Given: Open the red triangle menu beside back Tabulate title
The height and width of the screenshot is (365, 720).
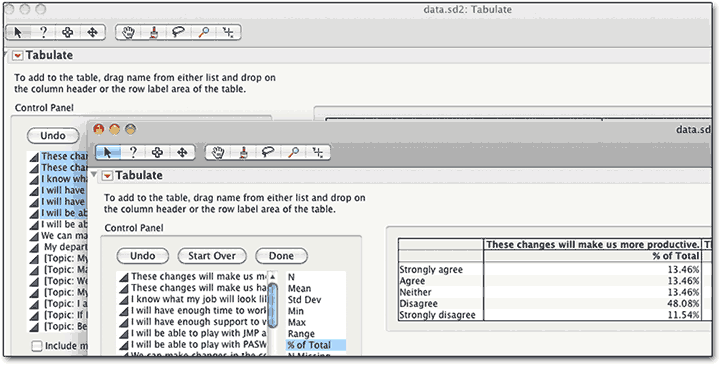Looking at the screenshot, I should [x=17, y=56].
